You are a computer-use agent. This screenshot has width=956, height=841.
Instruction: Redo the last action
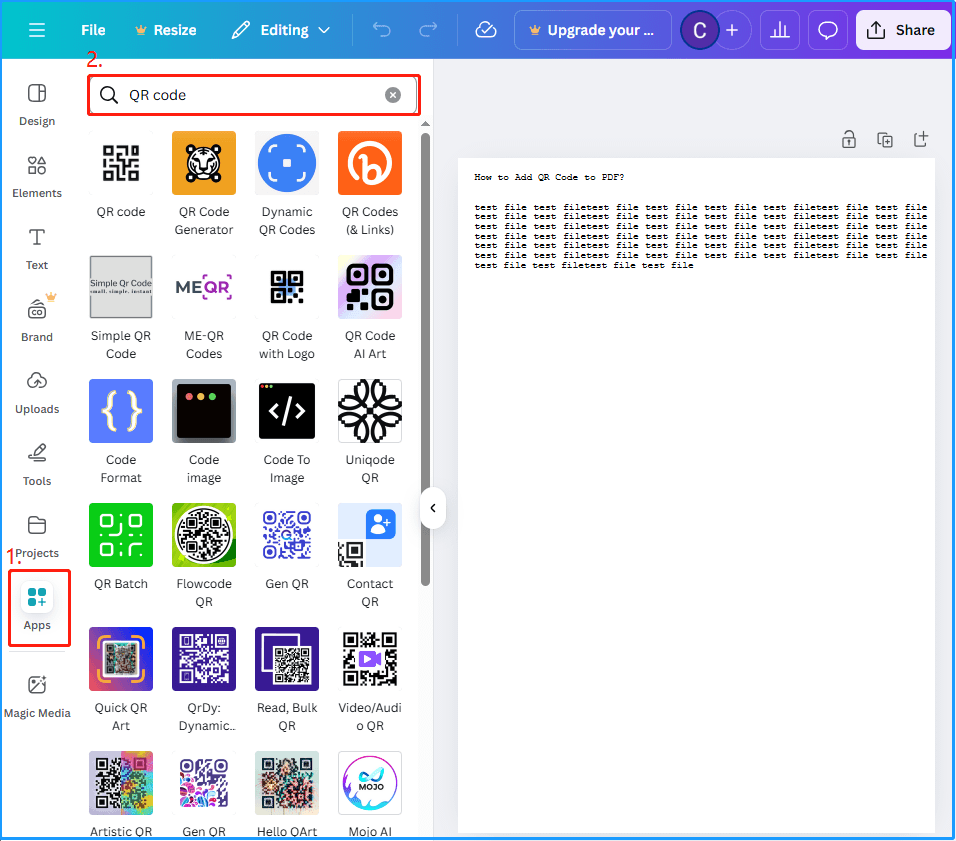pyautogui.click(x=428, y=29)
